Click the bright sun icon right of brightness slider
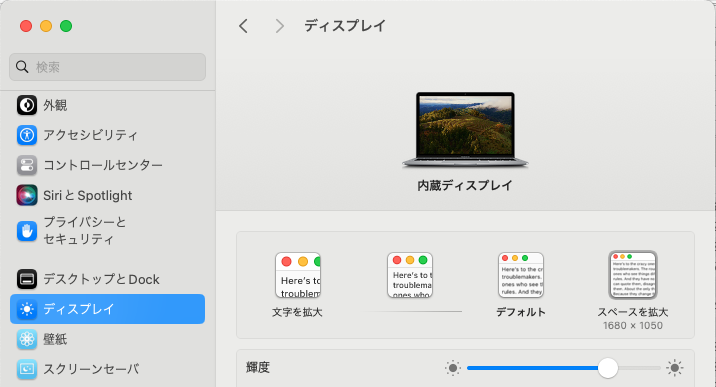 tap(674, 368)
